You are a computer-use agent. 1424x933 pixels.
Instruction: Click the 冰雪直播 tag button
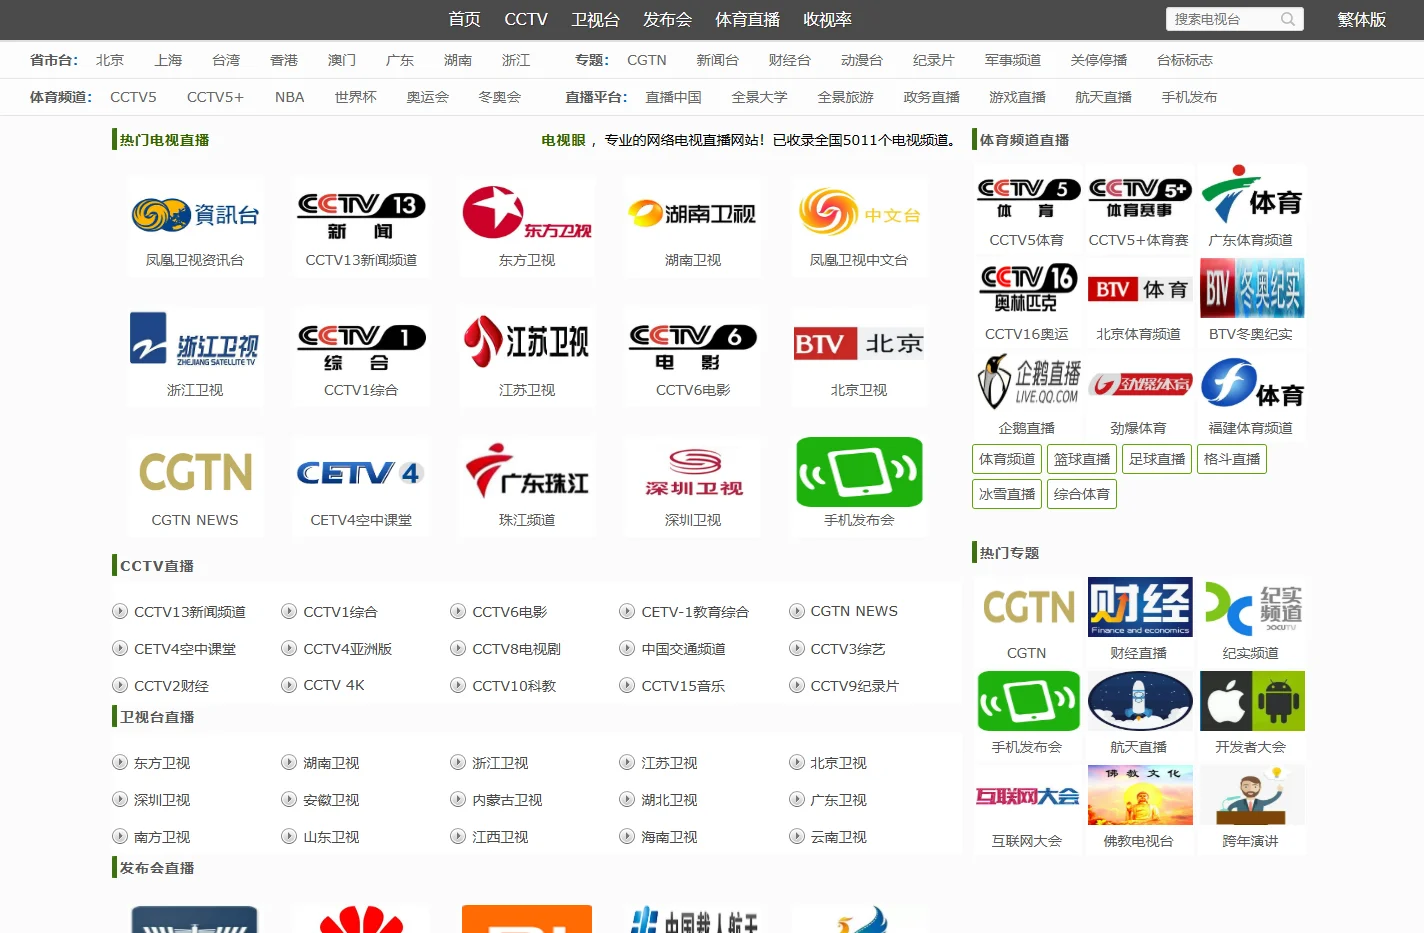pyautogui.click(x=1007, y=494)
